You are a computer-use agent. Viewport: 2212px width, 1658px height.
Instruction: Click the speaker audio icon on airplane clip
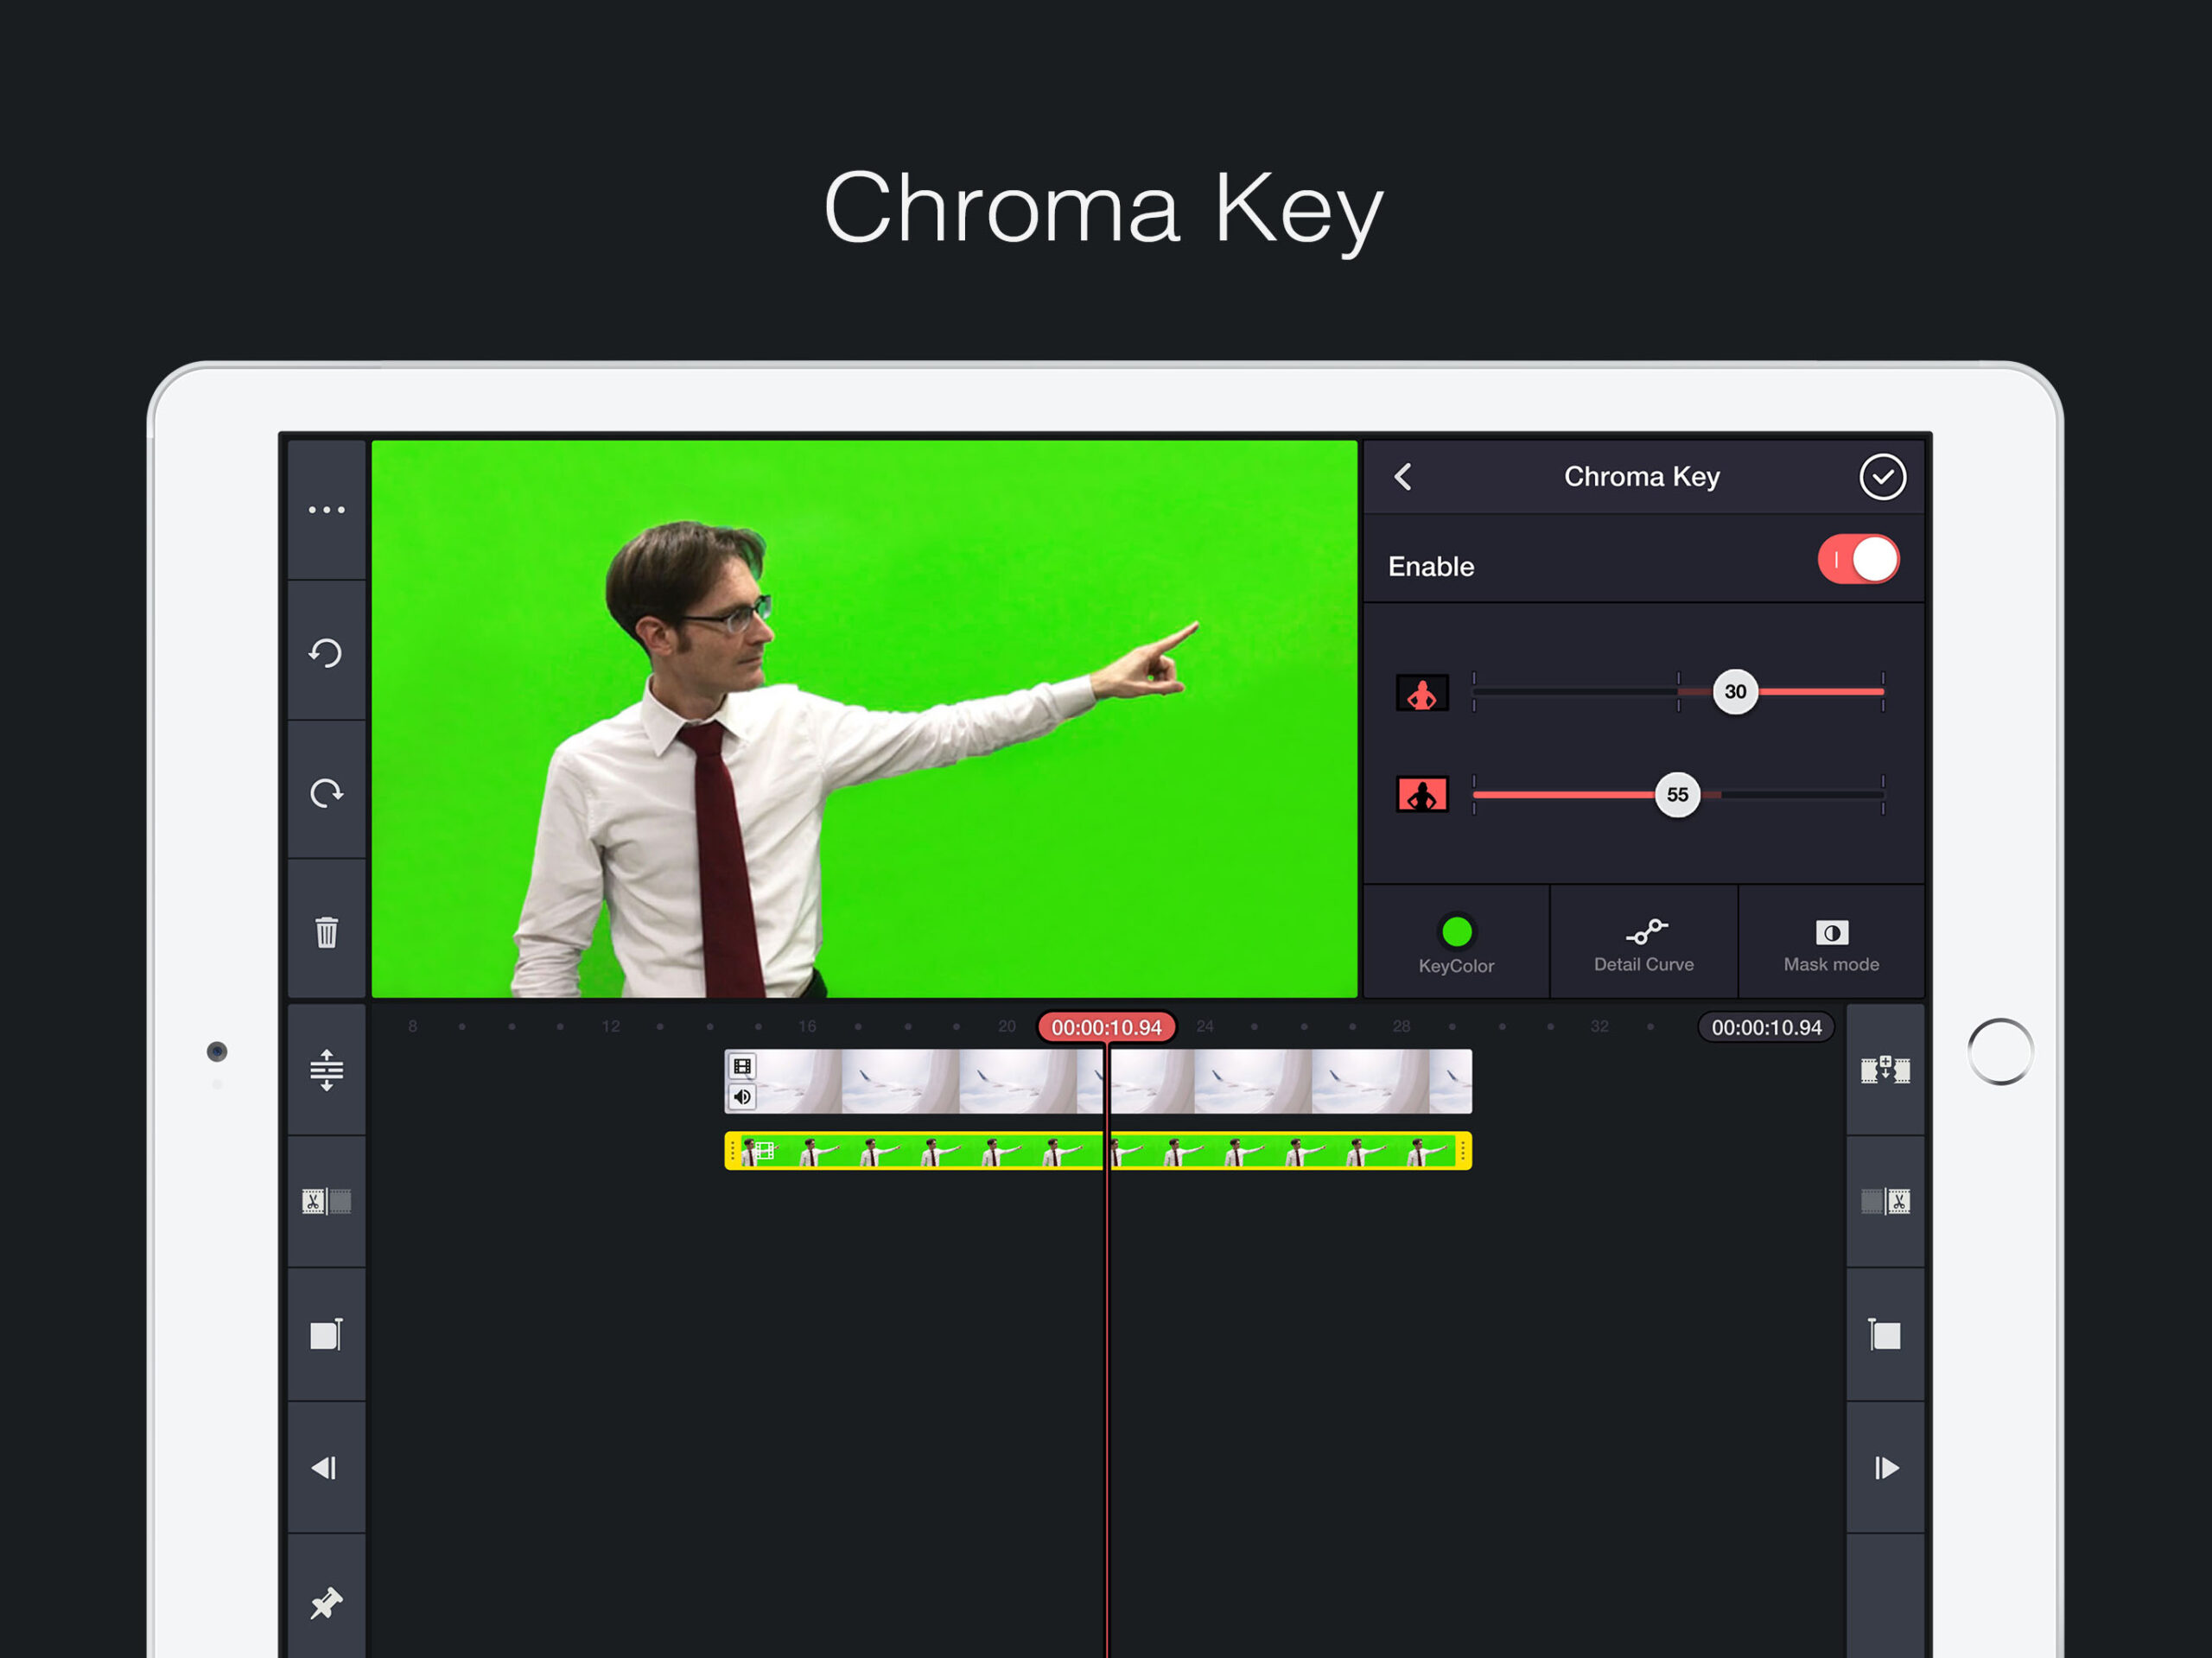point(742,1097)
